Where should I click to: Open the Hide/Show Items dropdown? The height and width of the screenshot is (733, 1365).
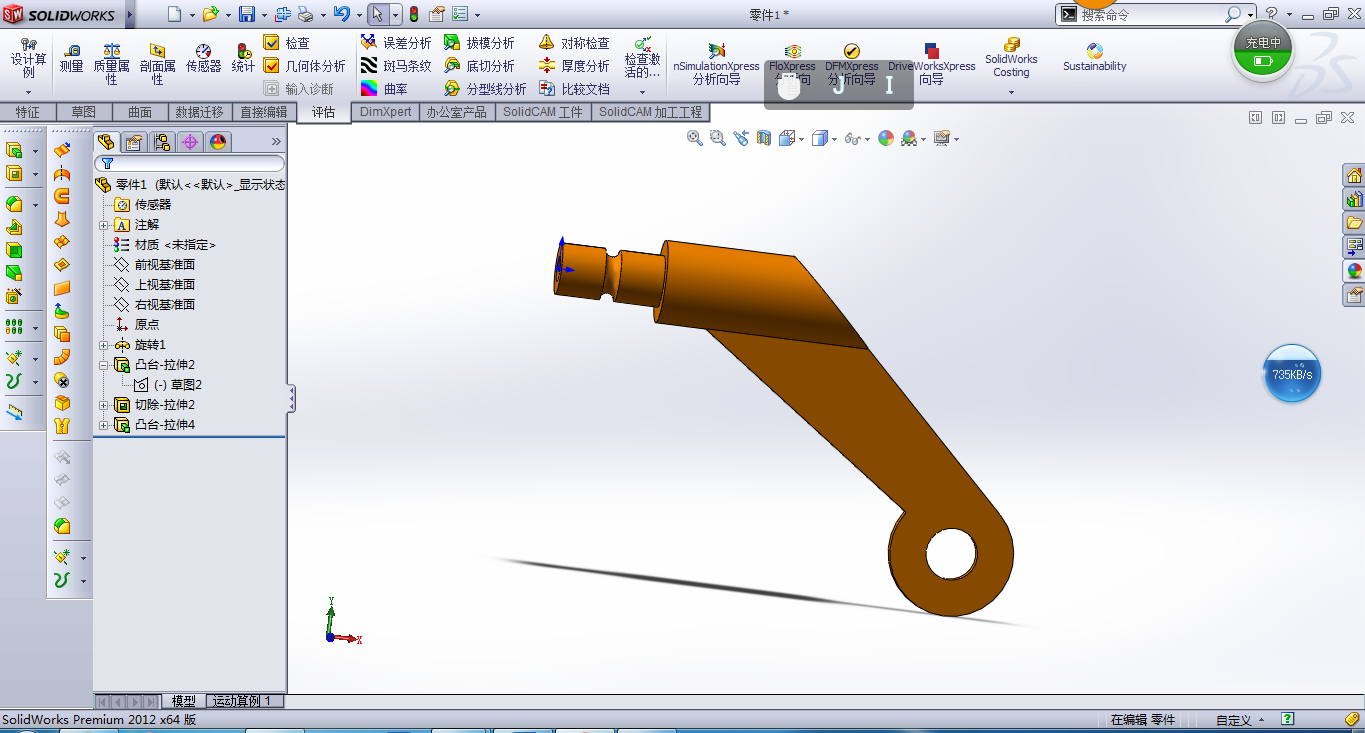click(x=866, y=139)
